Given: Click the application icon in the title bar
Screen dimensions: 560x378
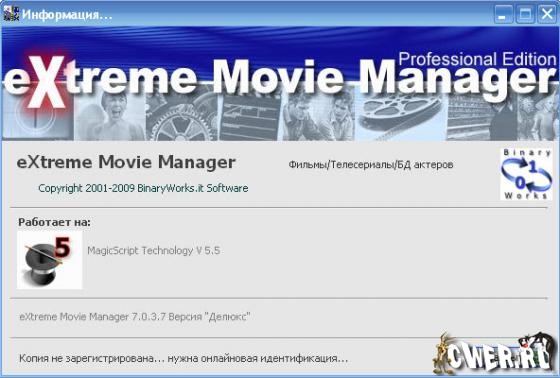Looking at the screenshot, I should pyautogui.click(x=11, y=14).
